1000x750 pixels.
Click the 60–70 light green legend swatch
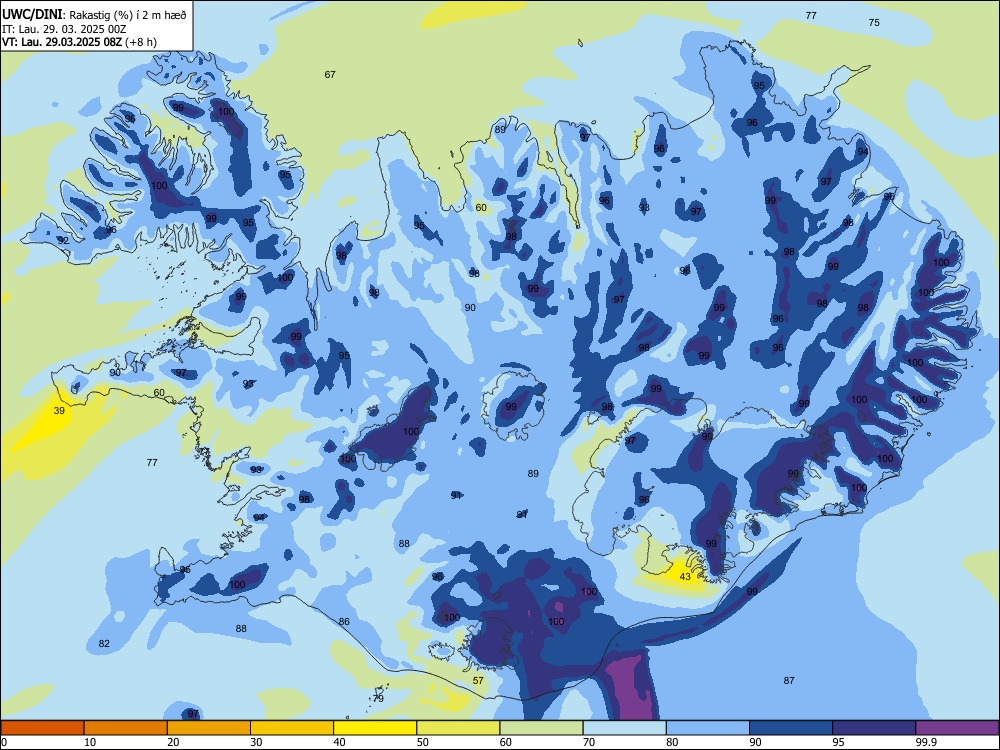click(541, 728)
